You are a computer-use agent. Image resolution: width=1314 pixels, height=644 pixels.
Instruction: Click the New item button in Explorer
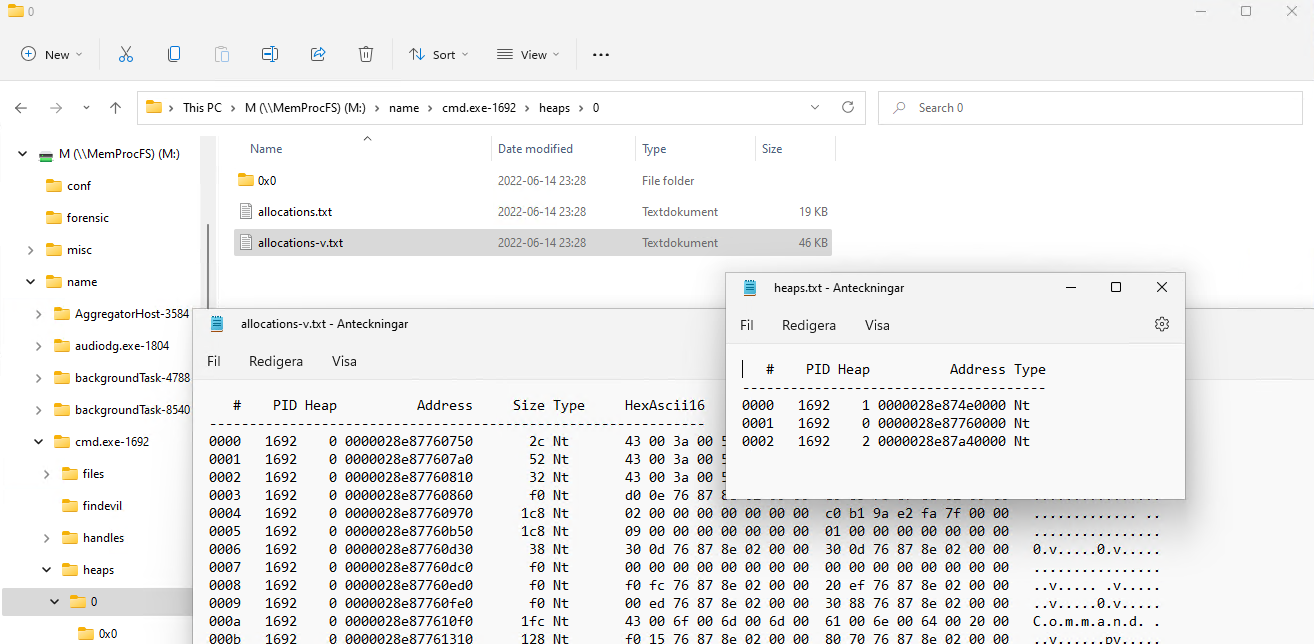point(52,55)
